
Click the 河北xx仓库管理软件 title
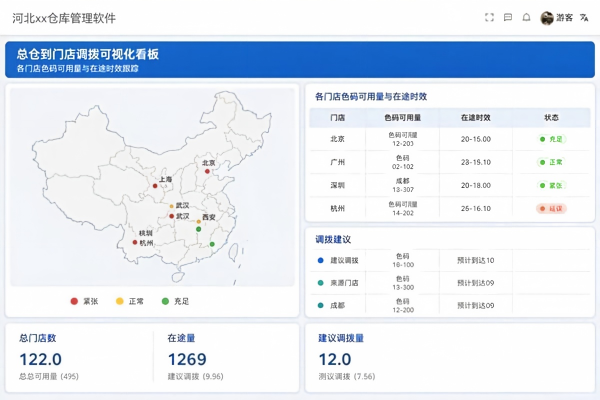pos(64,18)
